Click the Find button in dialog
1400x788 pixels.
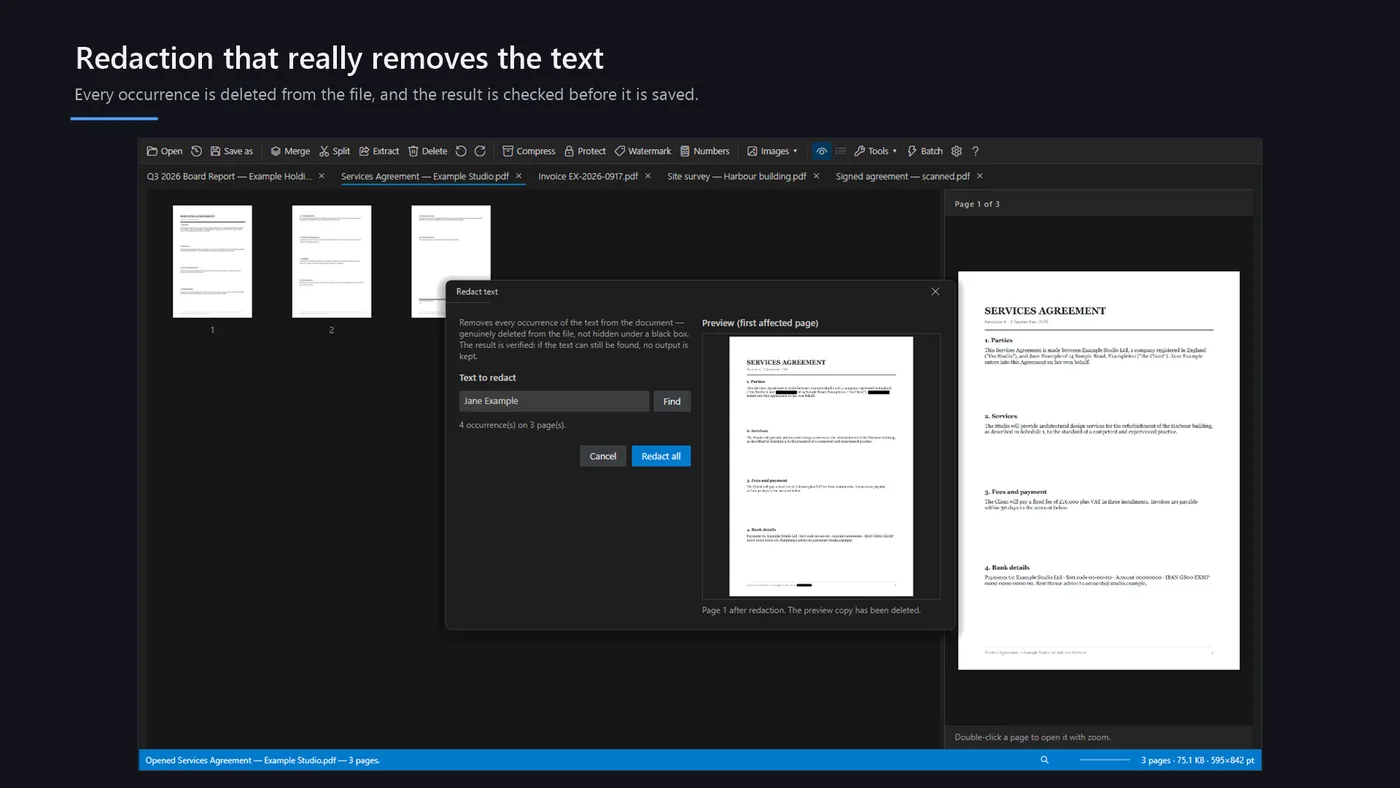pos(672,401)
